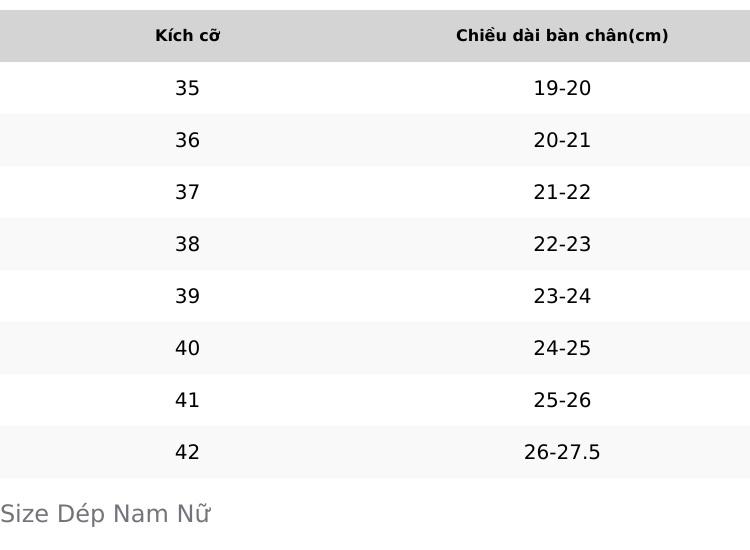
Task: Click foot length 22-23 cell
Action: pyautogui.click(x=562, y=244)
